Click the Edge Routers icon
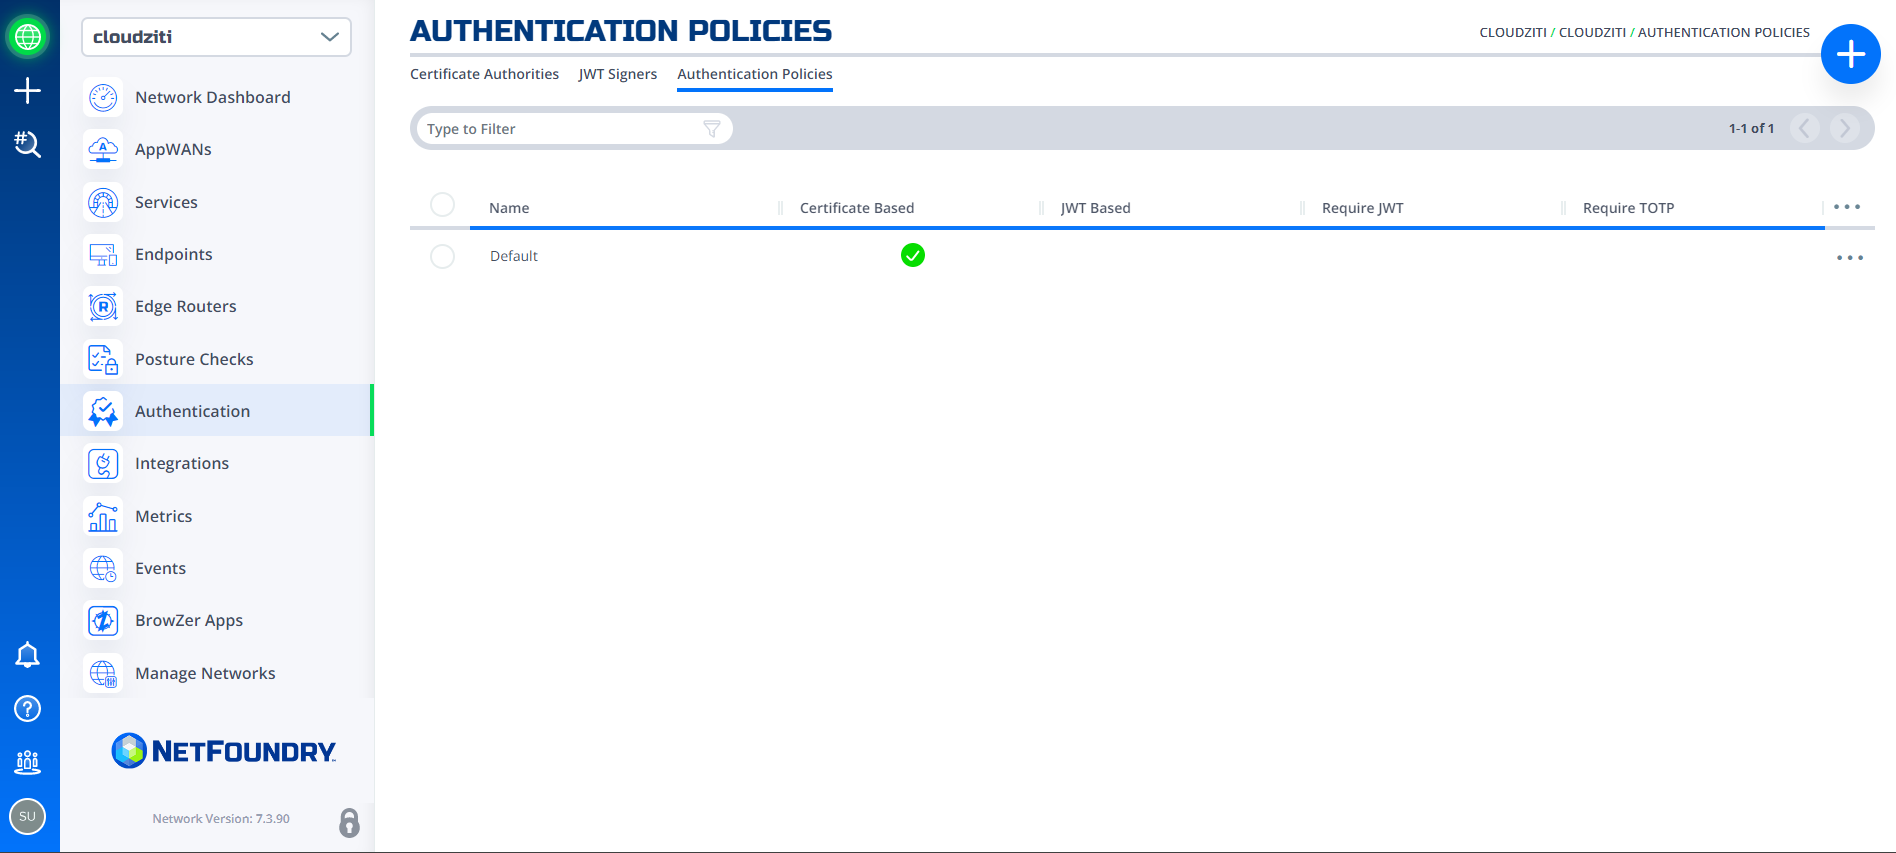 pyautogui.click(x=103, y=306)
